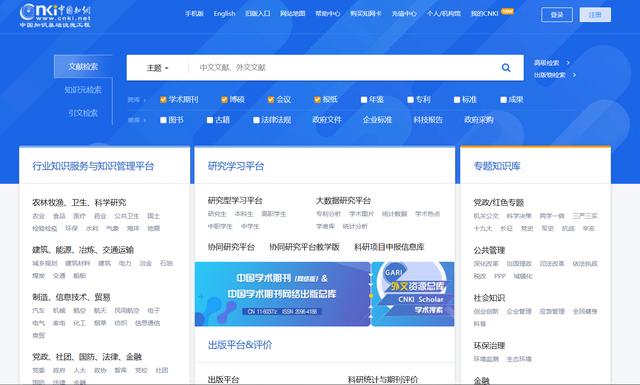Select the 文献检索 tab
The height and width of the screenshot is (385, 640).
(x=83, y=67)
